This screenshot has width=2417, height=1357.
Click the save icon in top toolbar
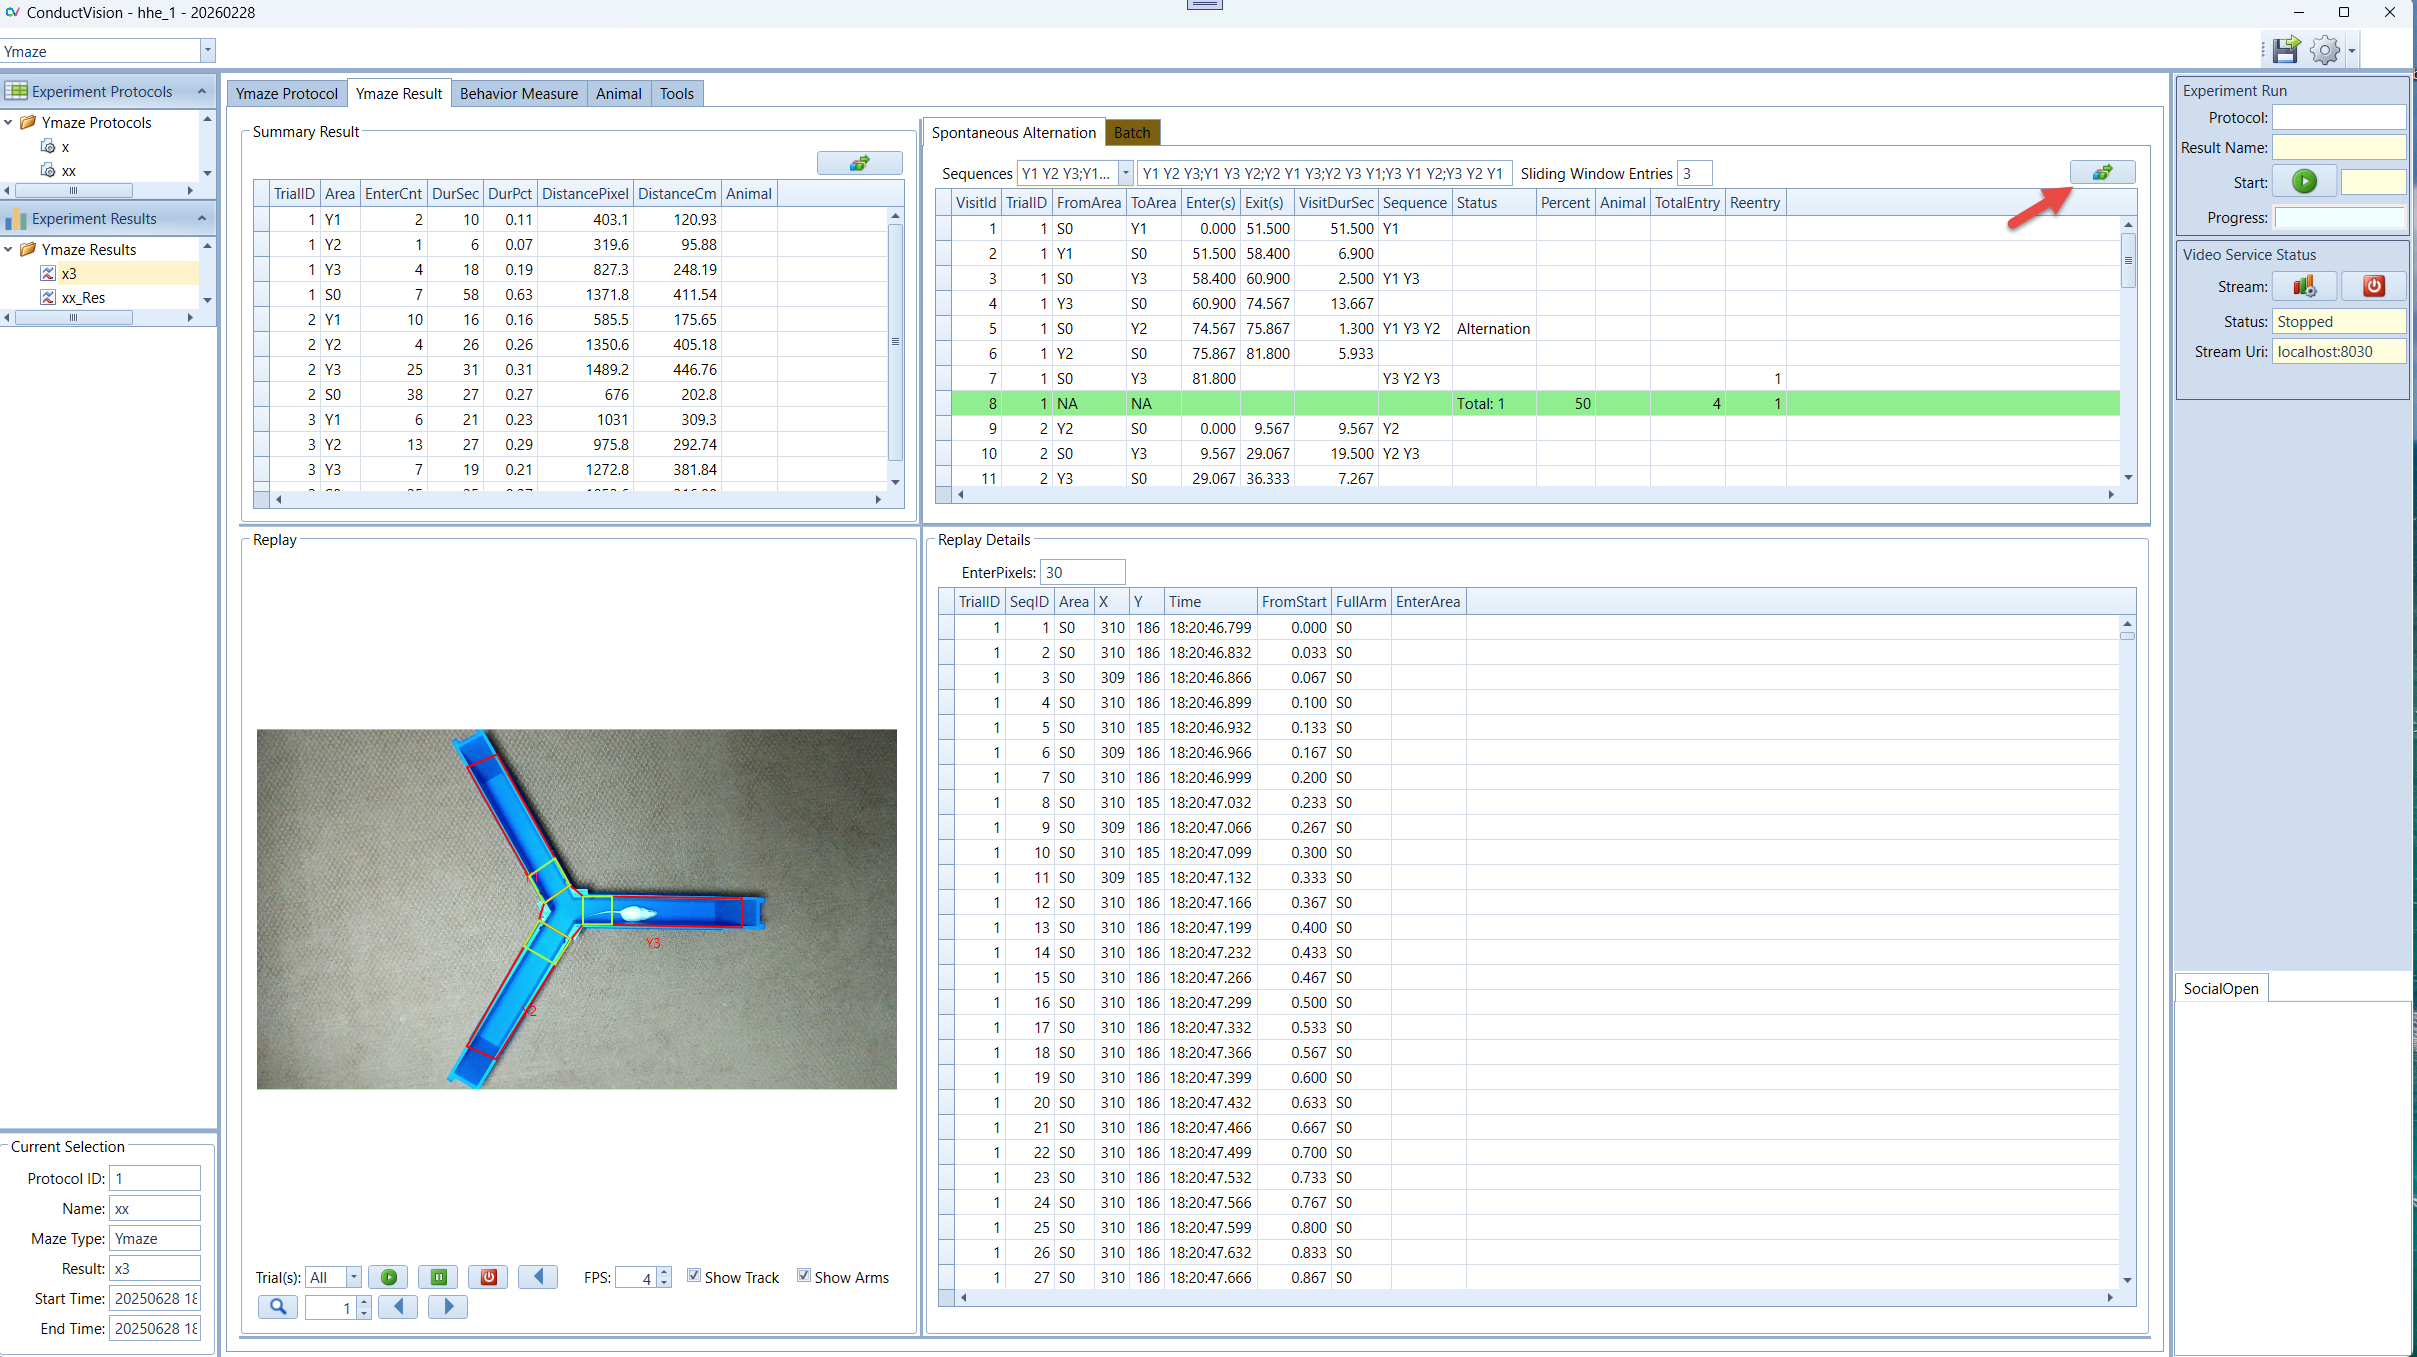pyautogui.click(x=2285, y=50)
